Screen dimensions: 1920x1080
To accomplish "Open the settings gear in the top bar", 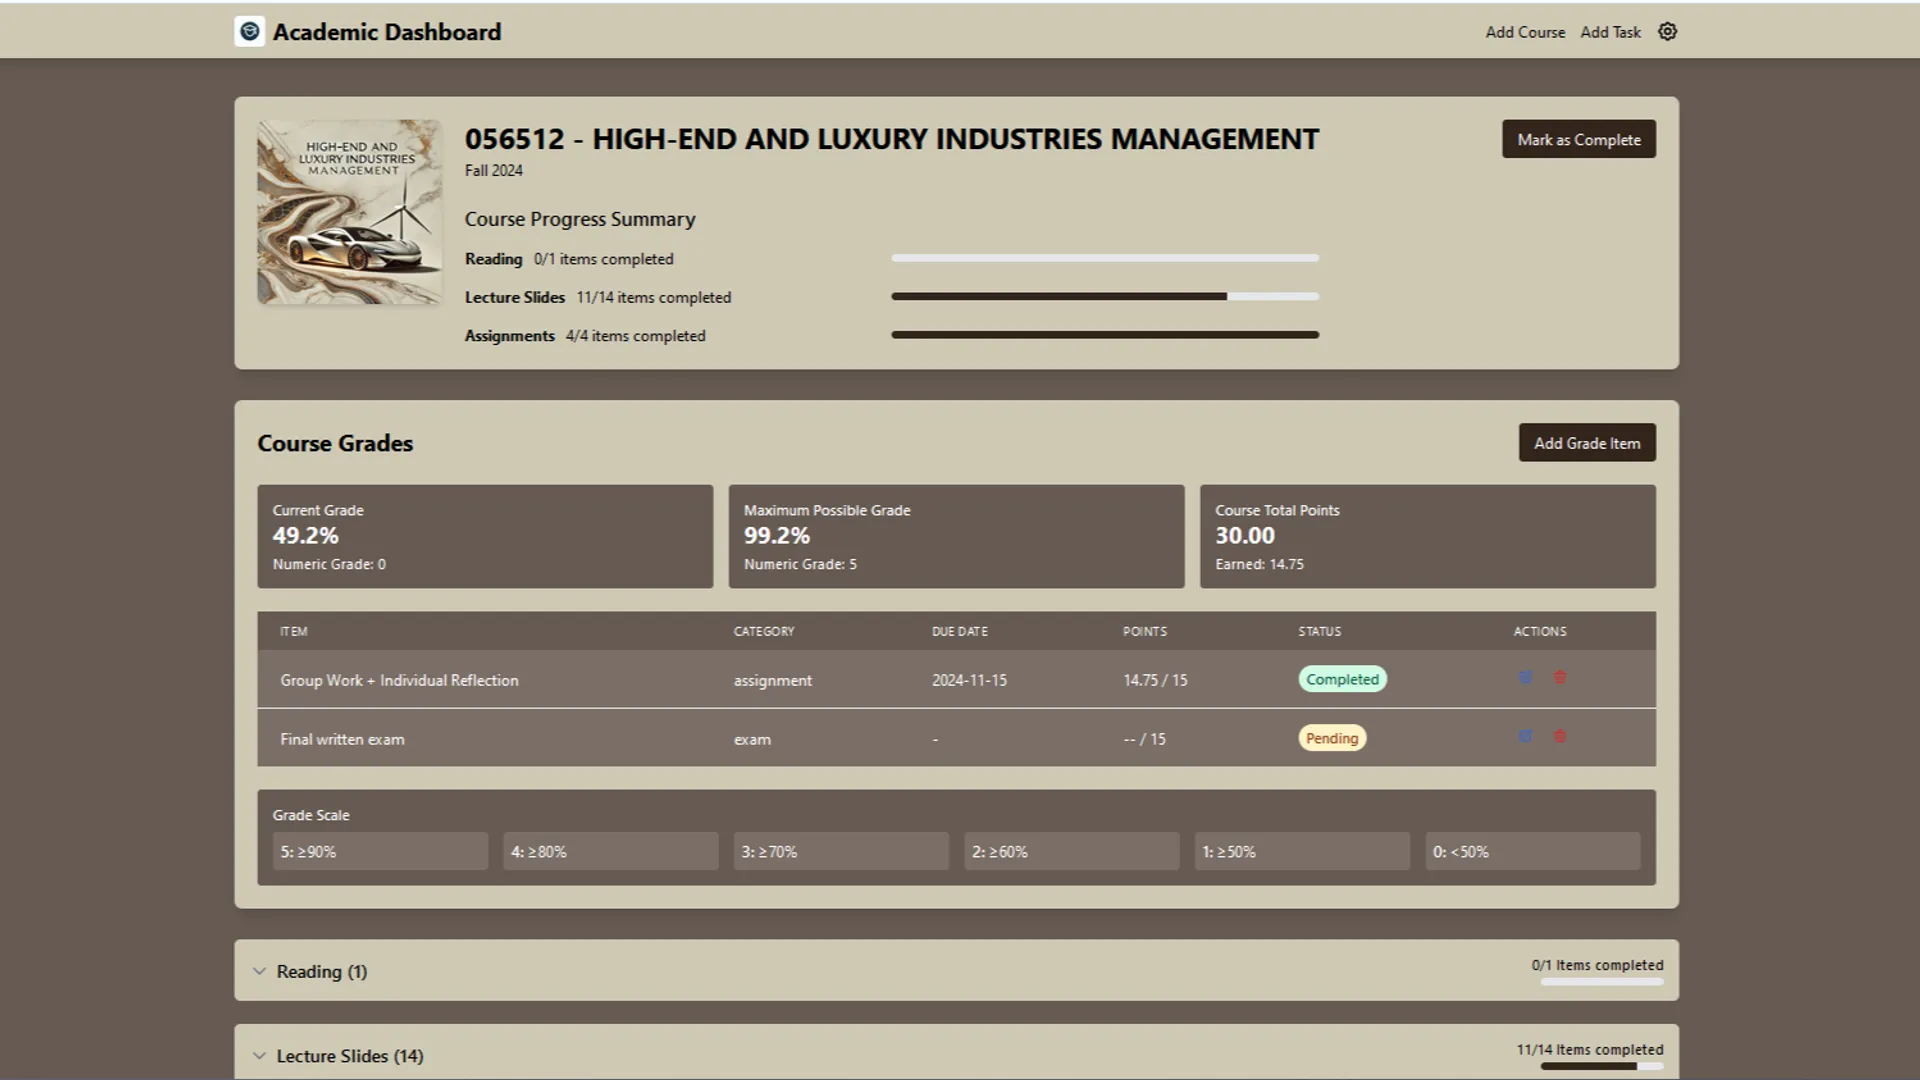I will tap(1667, 31).
